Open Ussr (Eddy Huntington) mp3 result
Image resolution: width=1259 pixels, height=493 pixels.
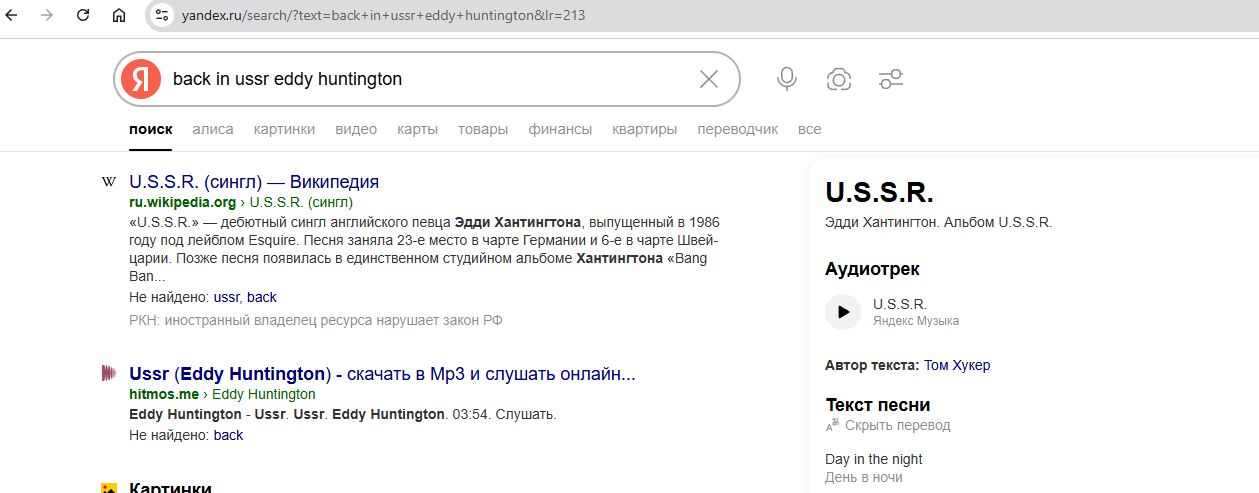click(382, 374)
